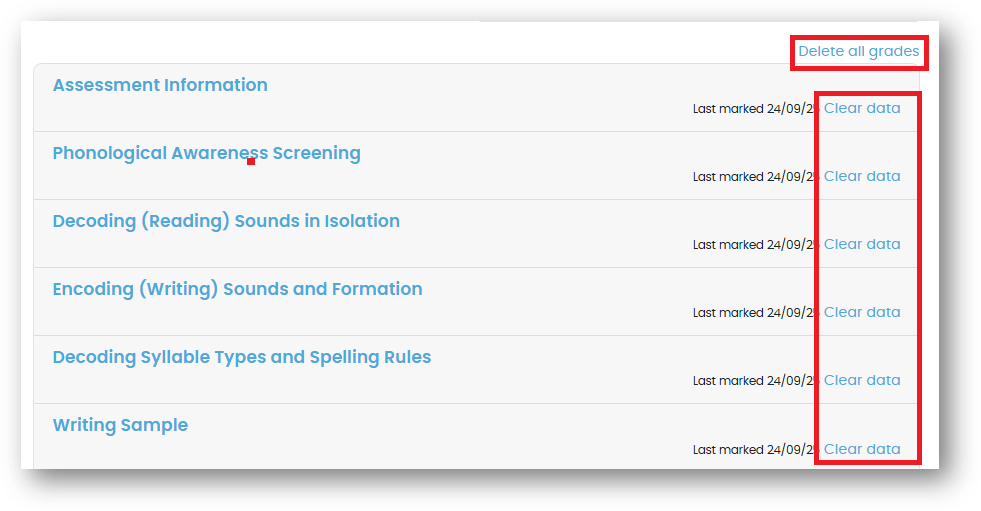Screen dimensions: 981x511
Task: Open the Writing Sample section
Action: coord(120,425)
